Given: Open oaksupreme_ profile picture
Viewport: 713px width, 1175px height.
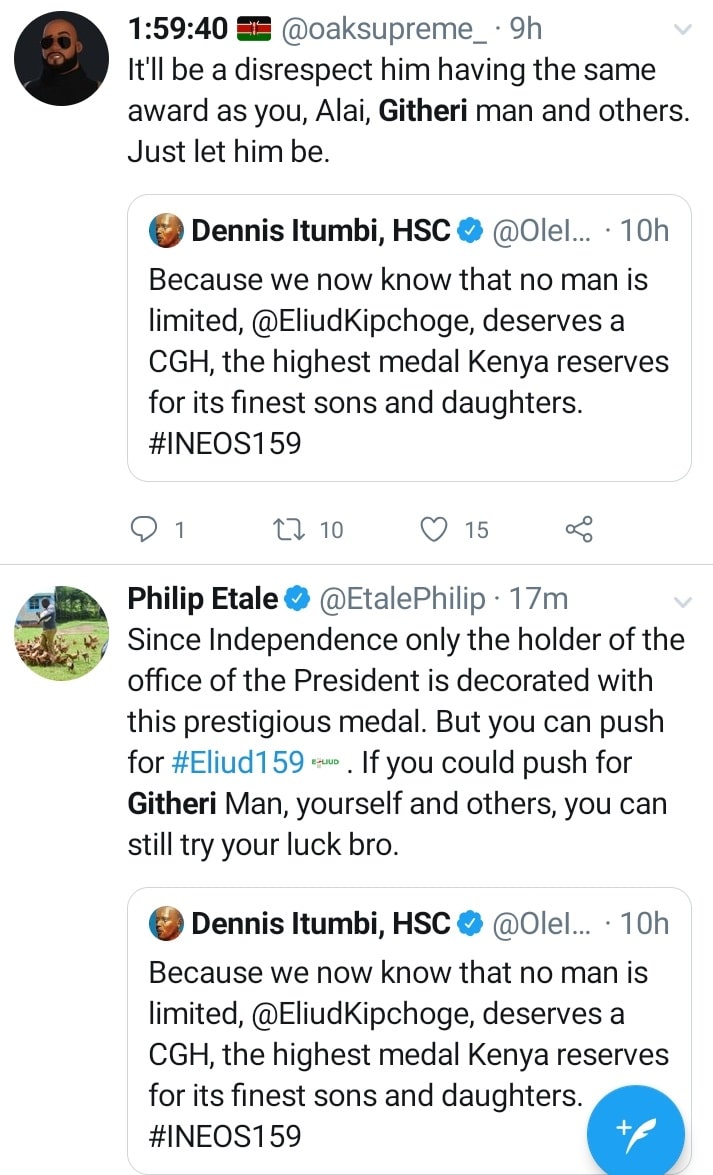Looking at the screenshot, I should (61, 58).
